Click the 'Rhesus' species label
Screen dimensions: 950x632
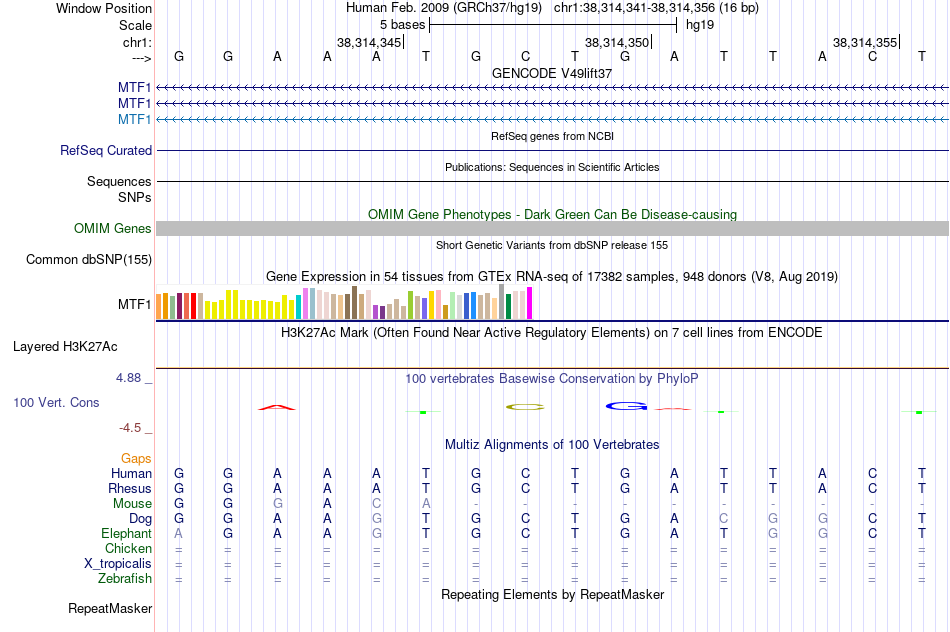[130, 488]
